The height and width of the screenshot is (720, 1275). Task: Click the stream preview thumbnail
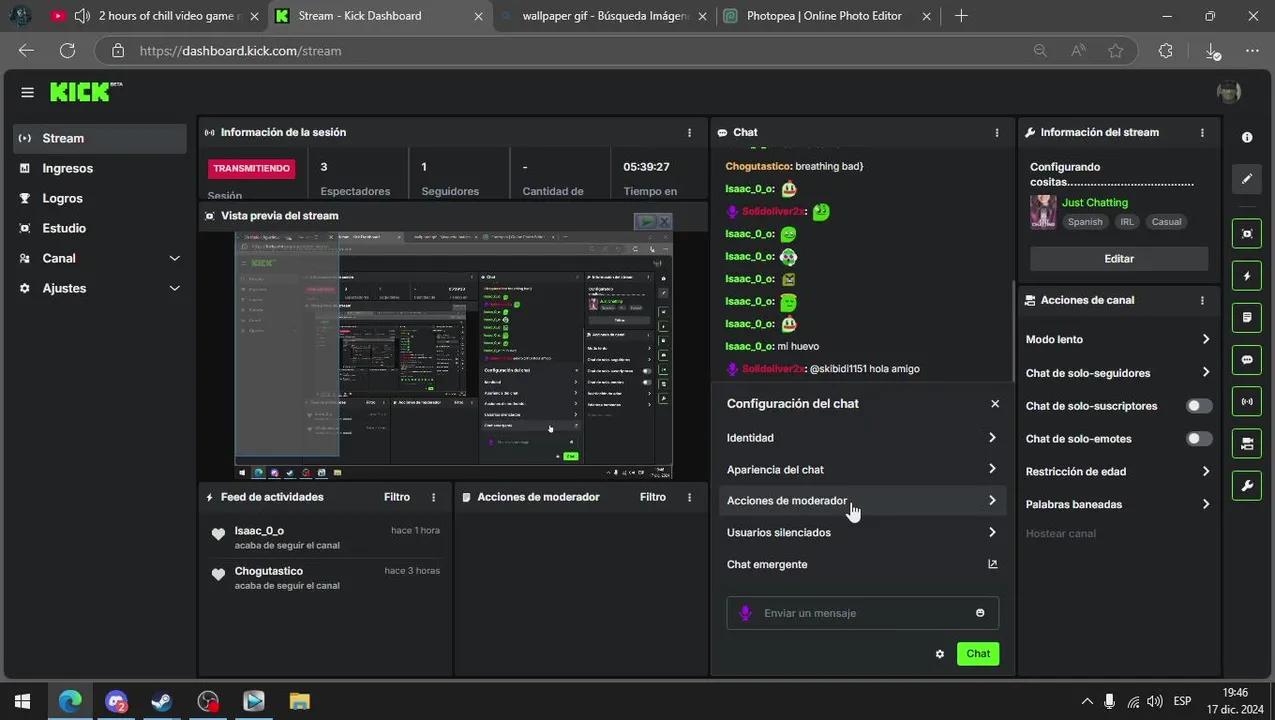(453, 355)
